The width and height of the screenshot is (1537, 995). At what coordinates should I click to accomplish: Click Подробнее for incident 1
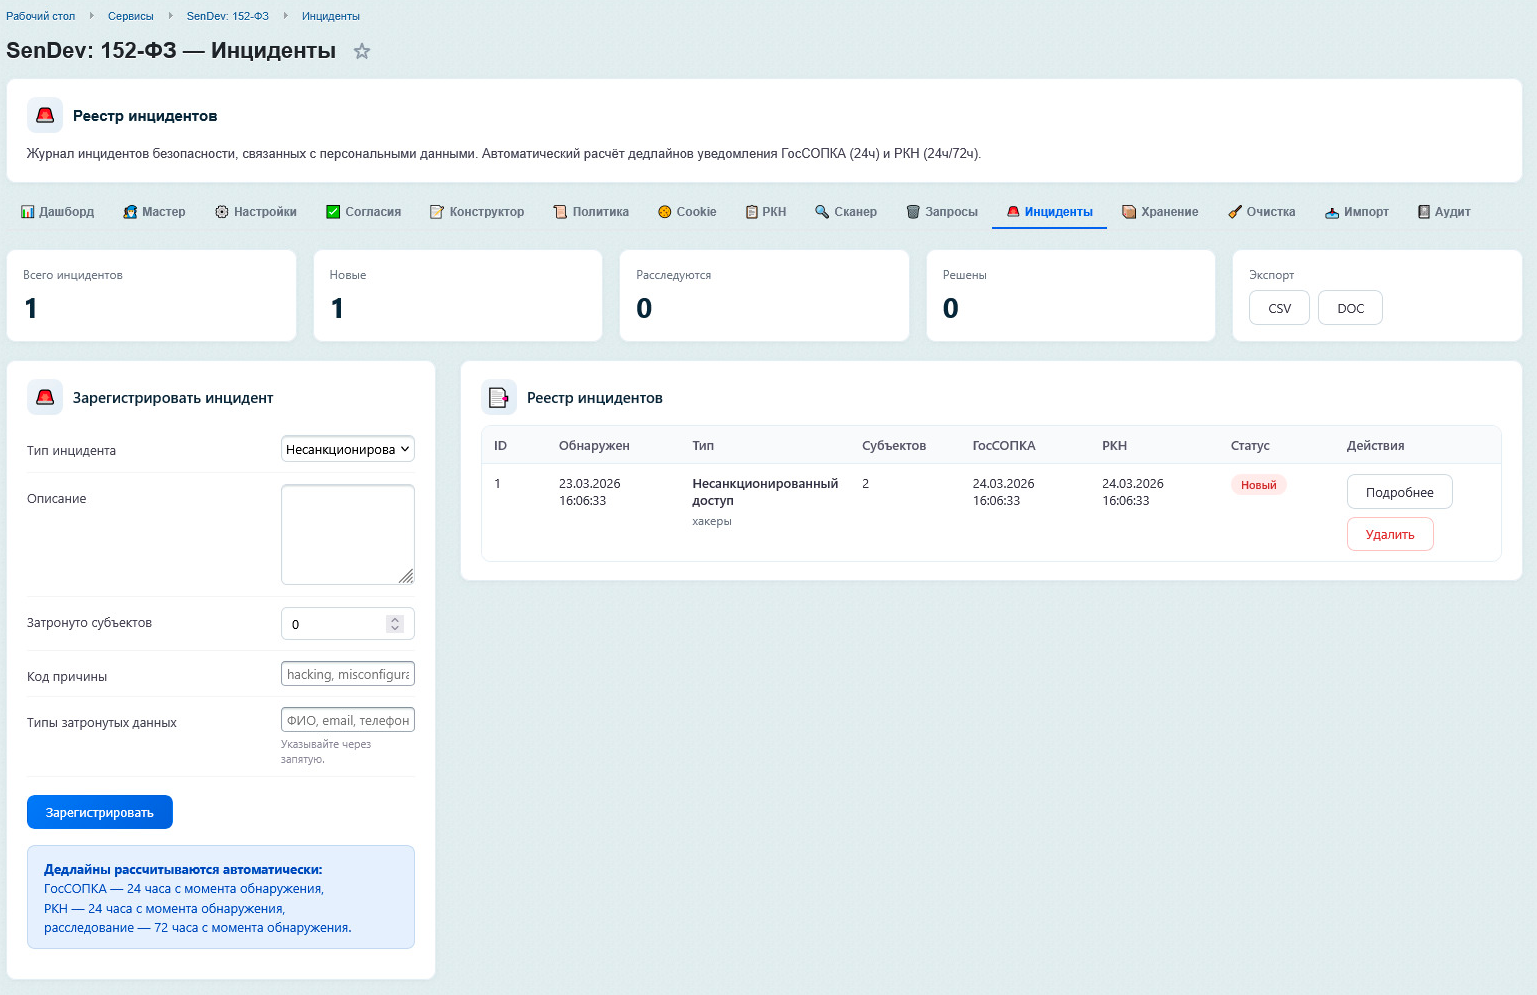[x=1399, y=492]
